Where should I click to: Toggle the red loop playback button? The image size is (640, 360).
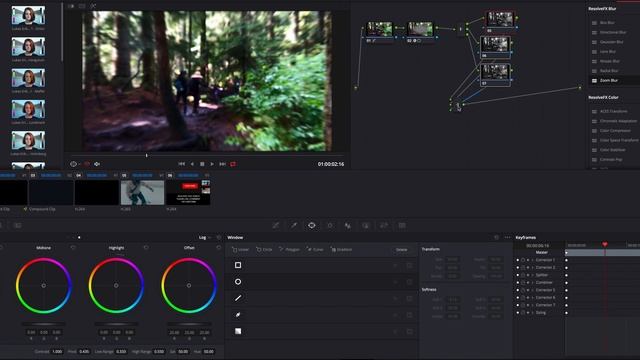(233, 164)
